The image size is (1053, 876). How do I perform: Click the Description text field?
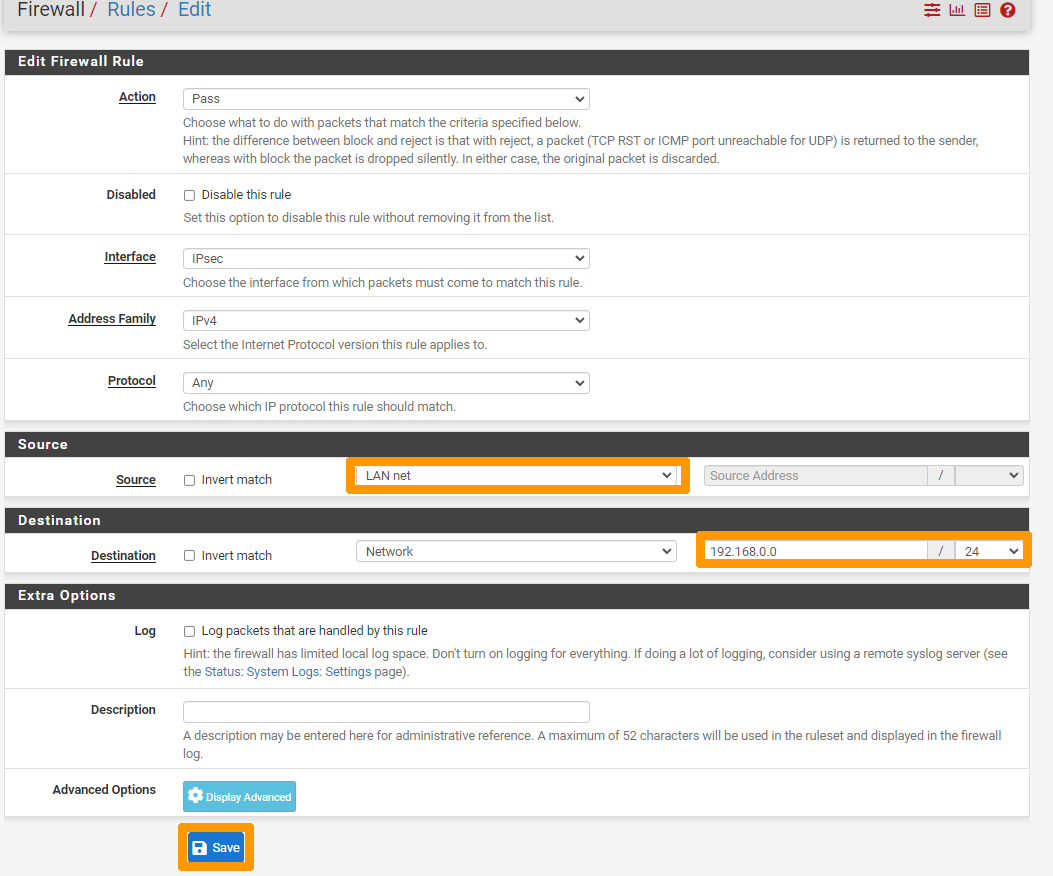(386, 712)
